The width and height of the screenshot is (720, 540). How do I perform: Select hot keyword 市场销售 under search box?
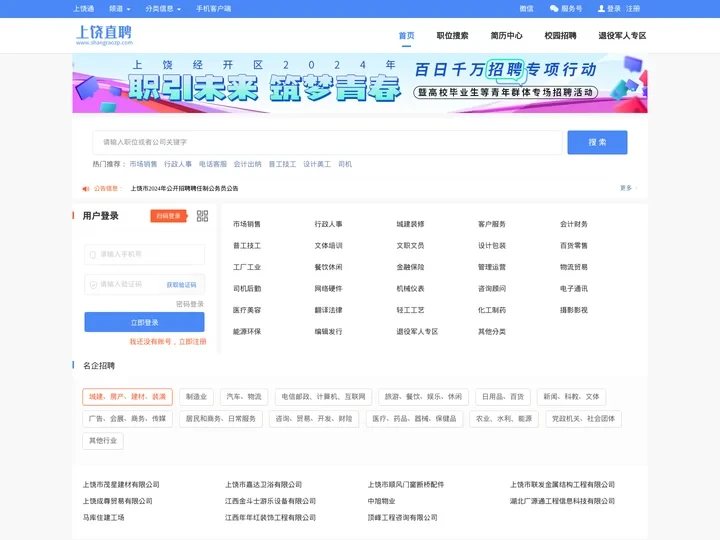click(143, 164)
